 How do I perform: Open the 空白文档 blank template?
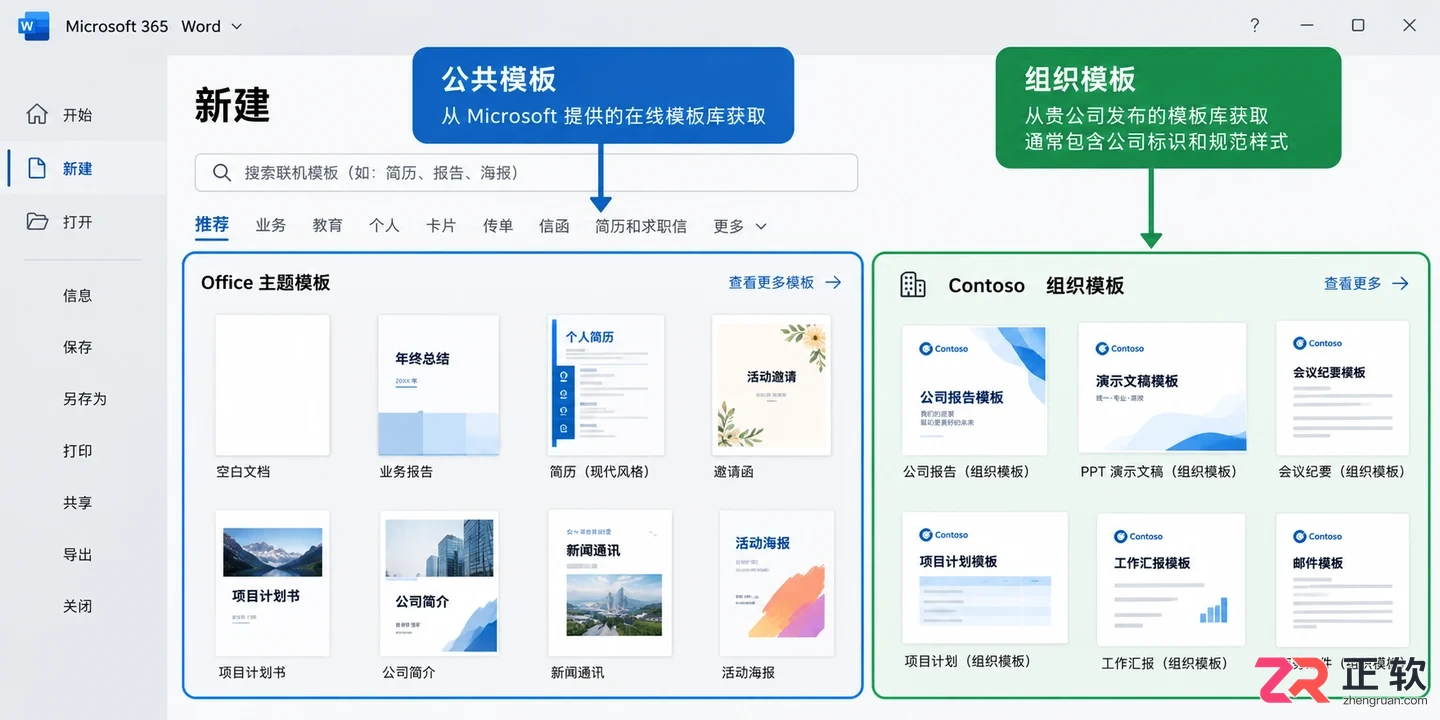coord(272,385)
